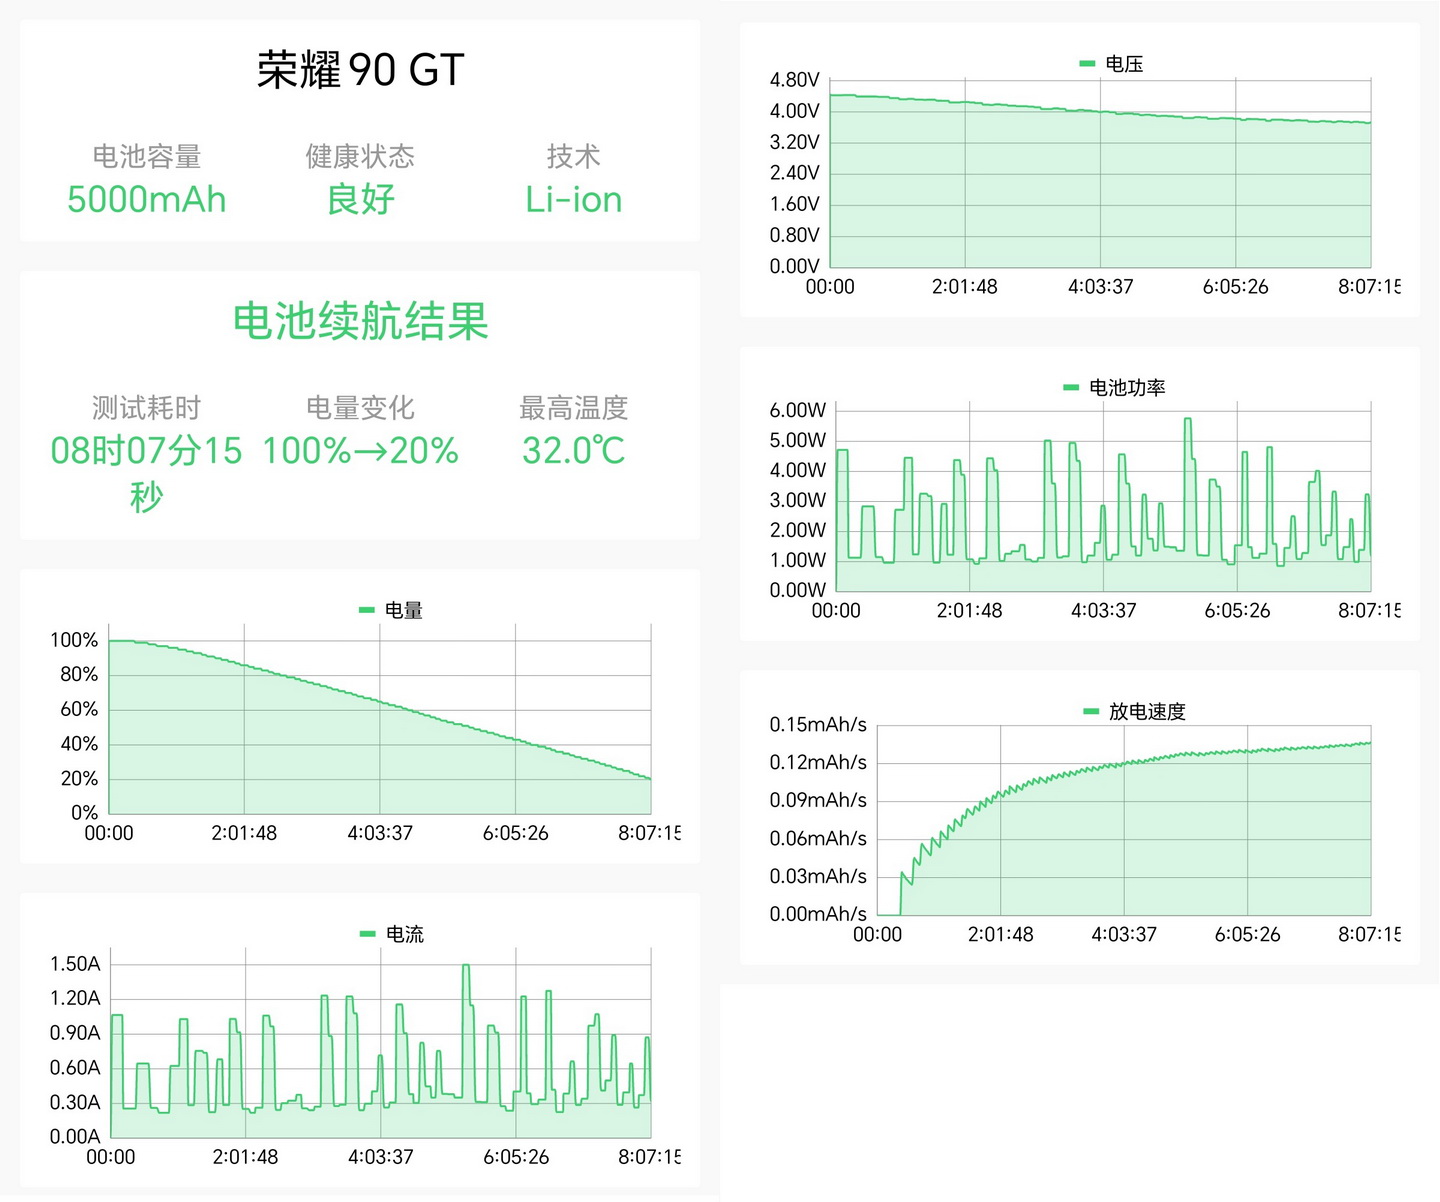Click the 0.09mAh/s axis label
Screen dimensions: 1440x1202
tap(818, 800)
